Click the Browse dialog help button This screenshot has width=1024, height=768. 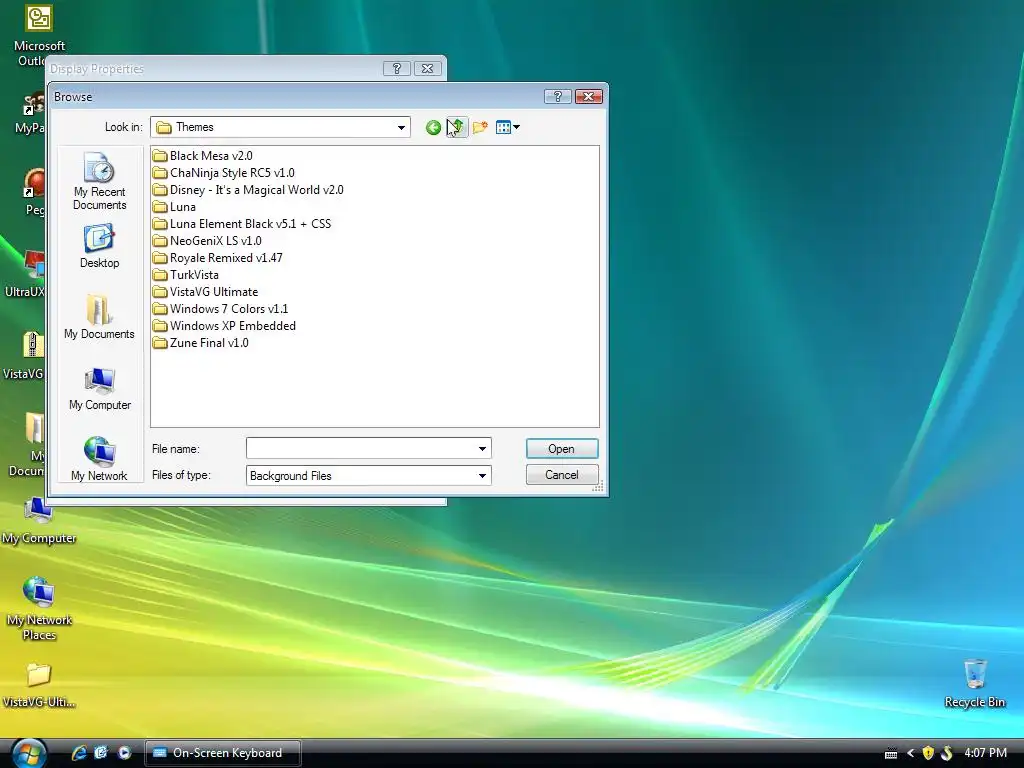[x=558, y=97]
